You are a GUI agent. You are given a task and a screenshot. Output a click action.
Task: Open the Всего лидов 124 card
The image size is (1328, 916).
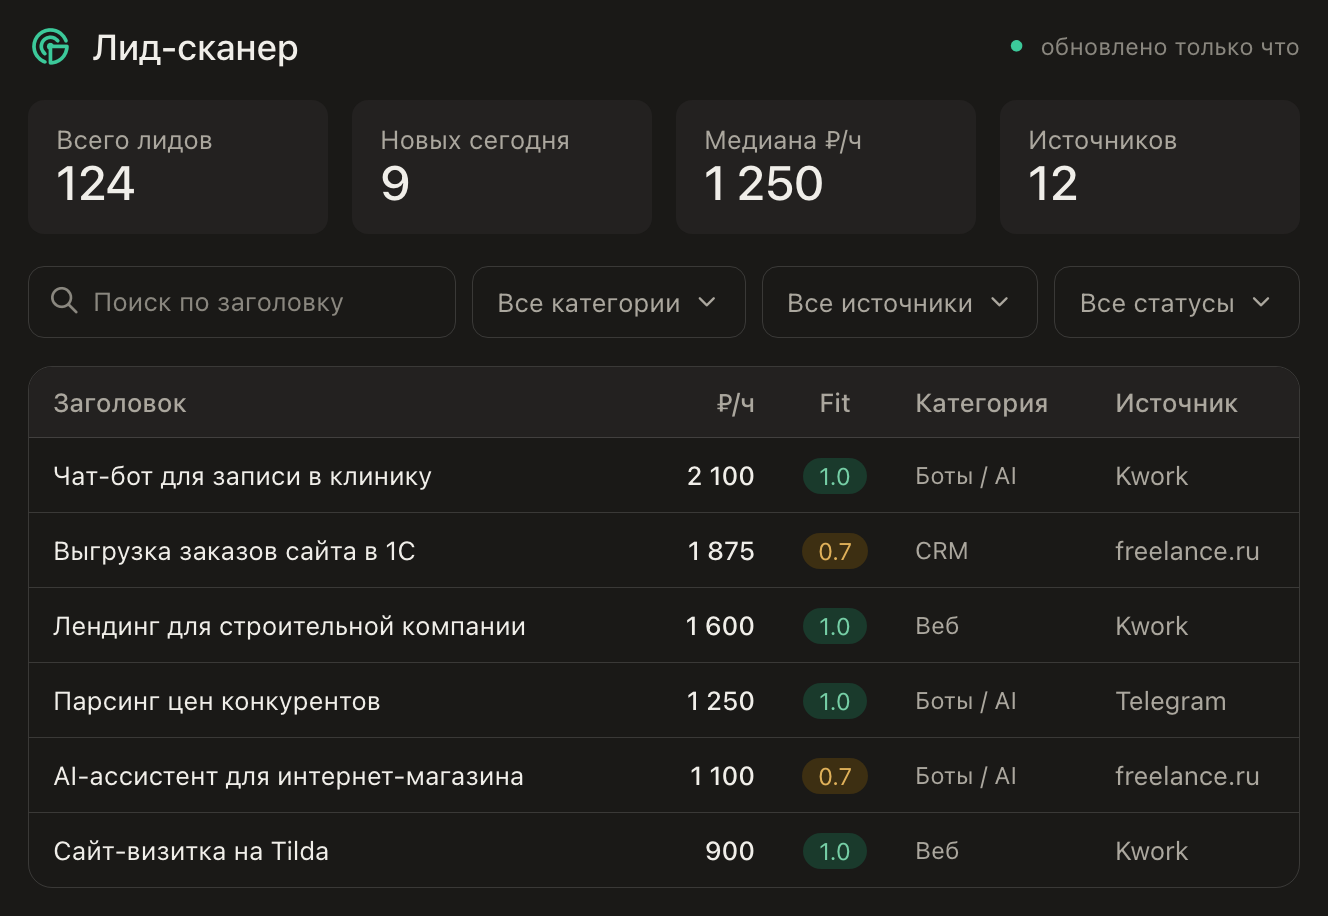coord(178,167)
